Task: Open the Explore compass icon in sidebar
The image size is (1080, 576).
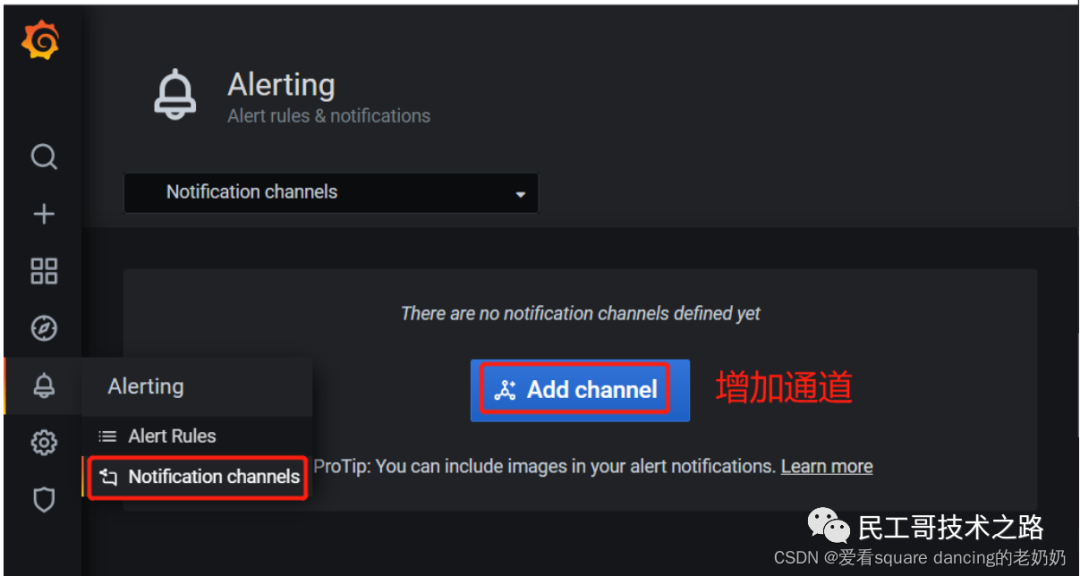Action: (44, 329)
